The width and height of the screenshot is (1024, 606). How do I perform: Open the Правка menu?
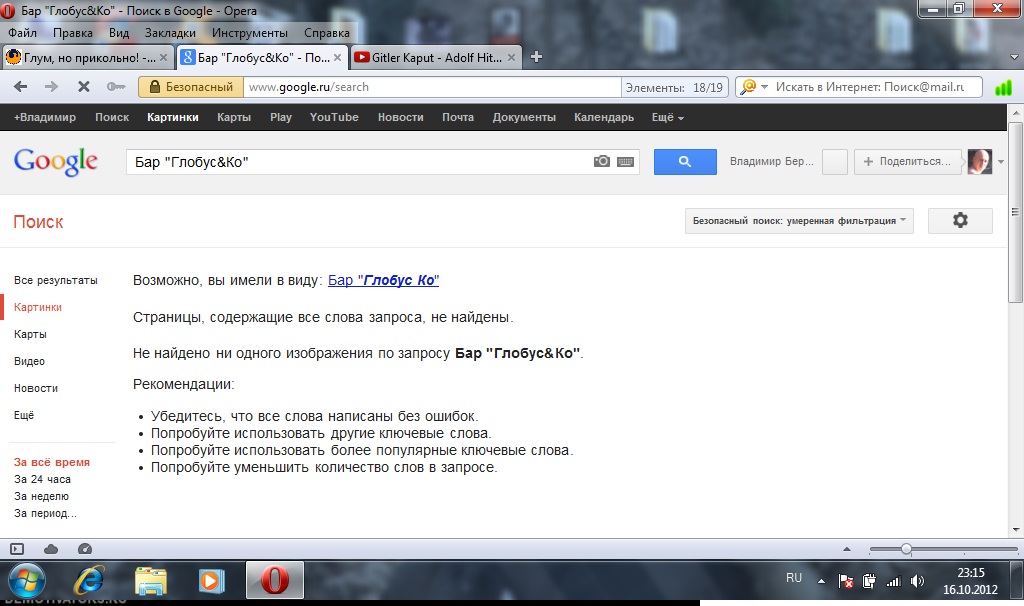pos(72,33)
